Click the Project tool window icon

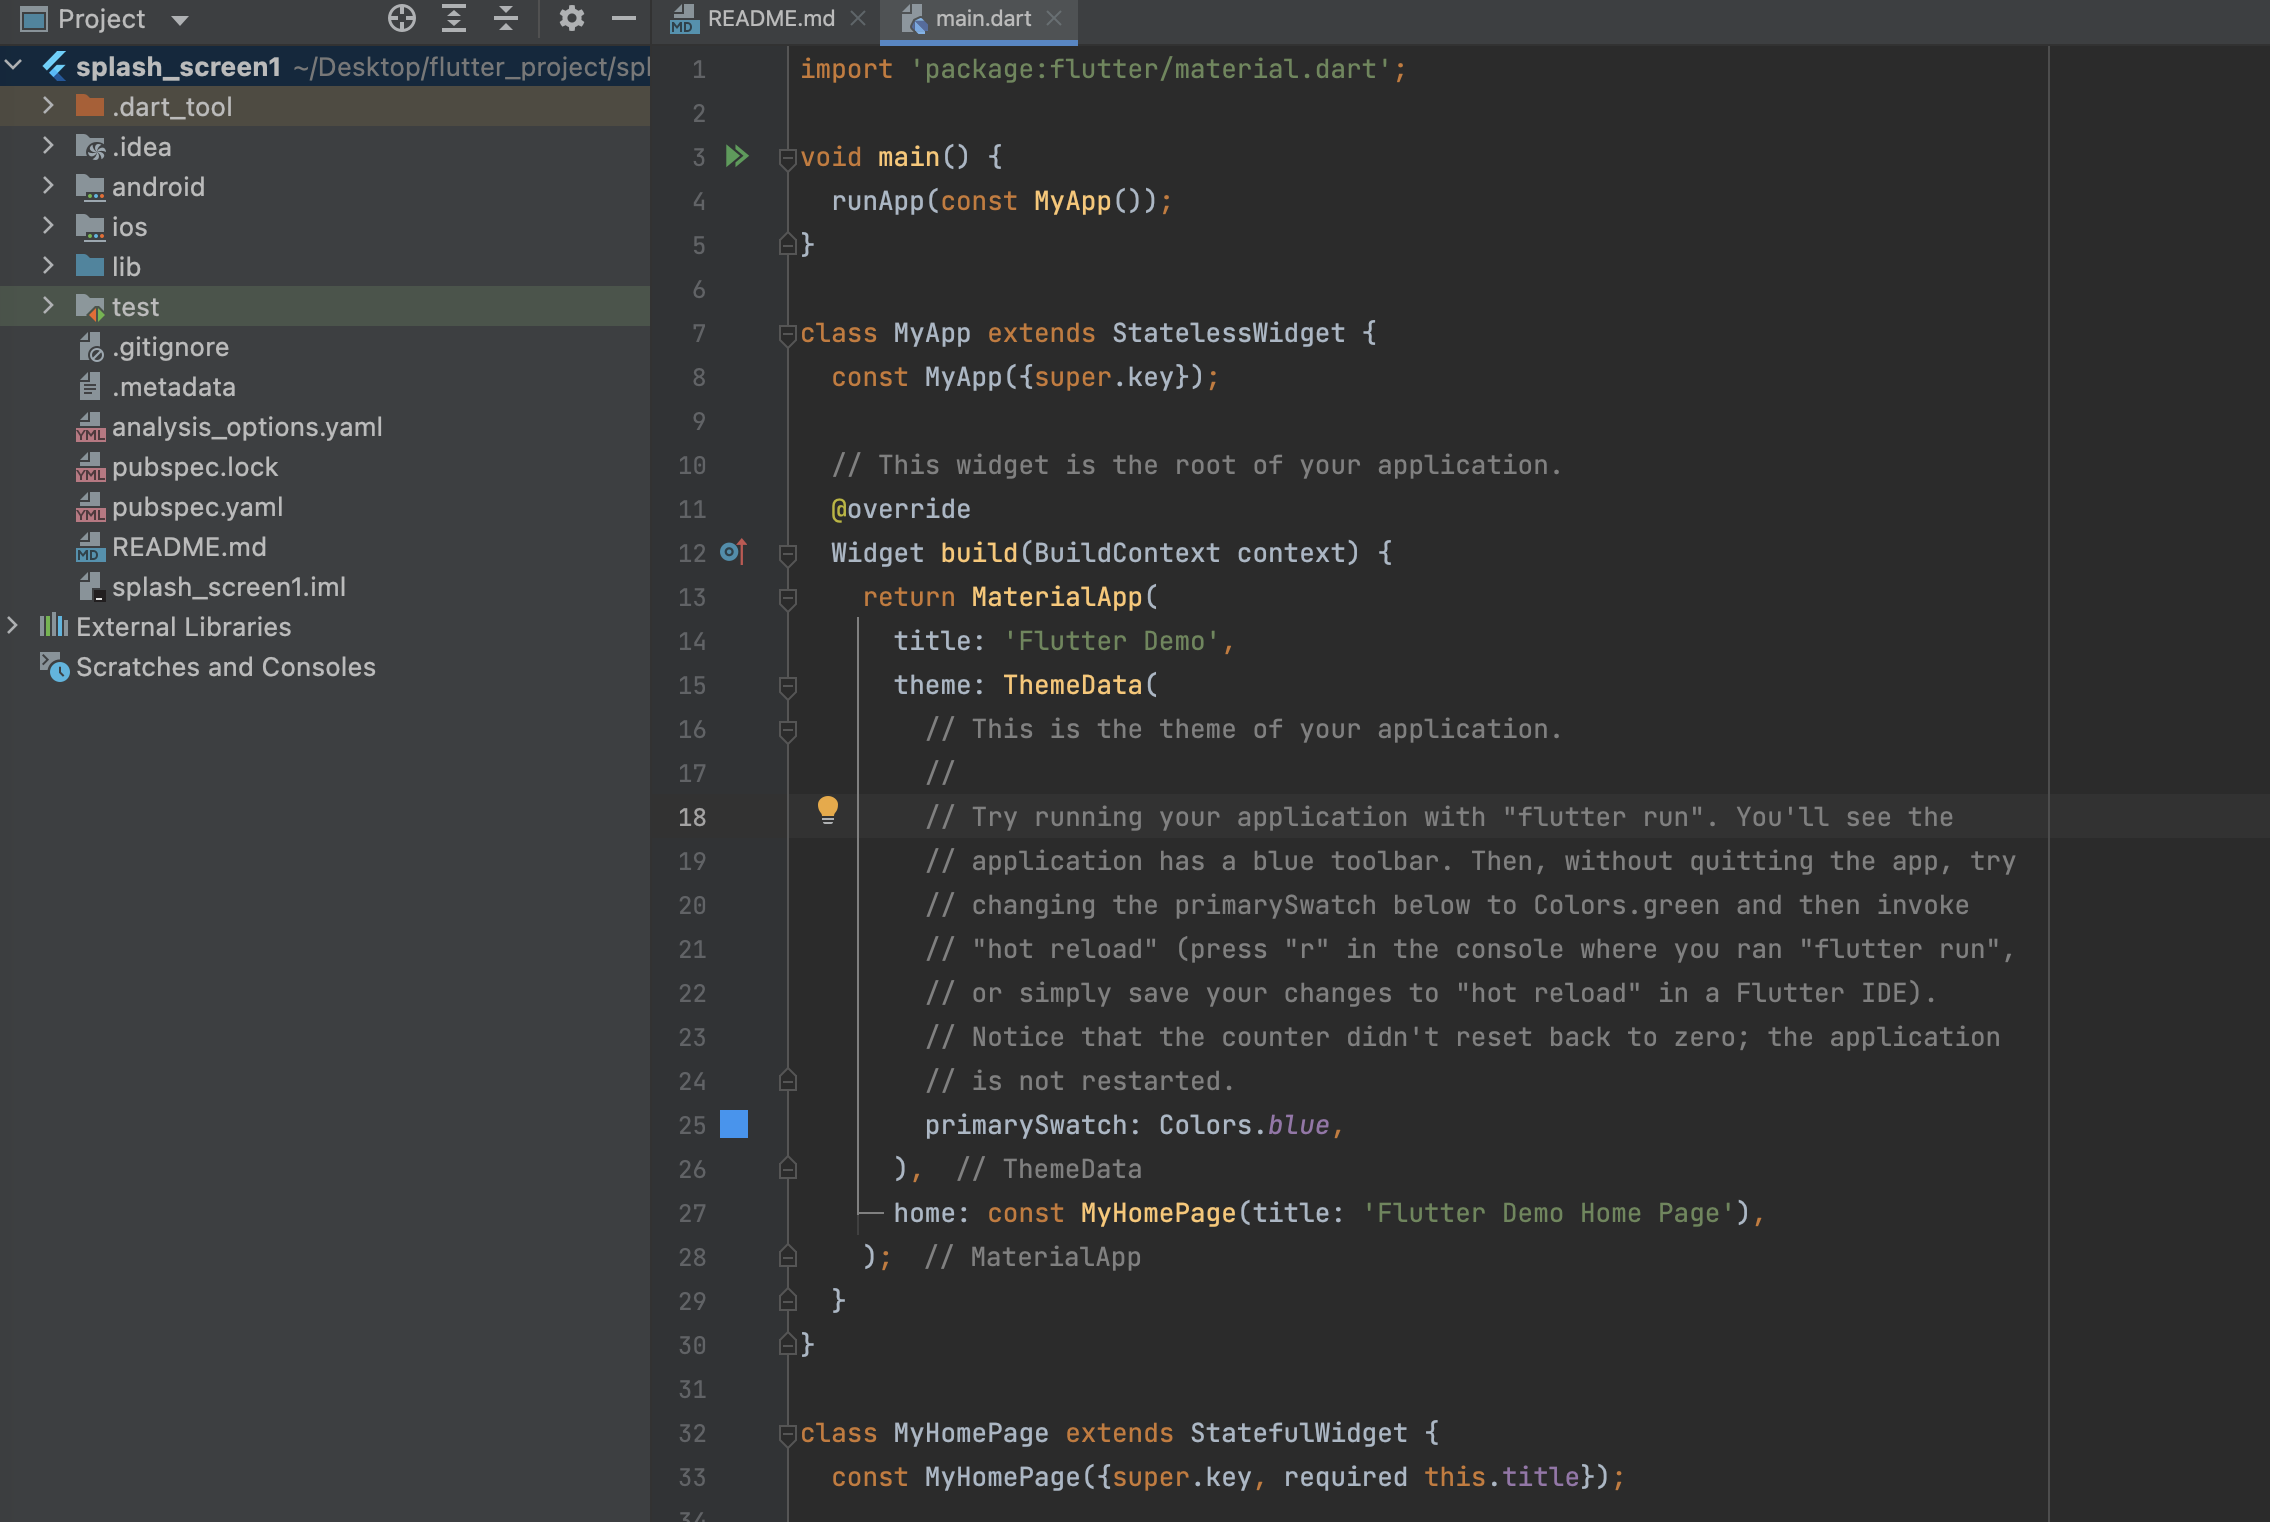pos(34,19)
